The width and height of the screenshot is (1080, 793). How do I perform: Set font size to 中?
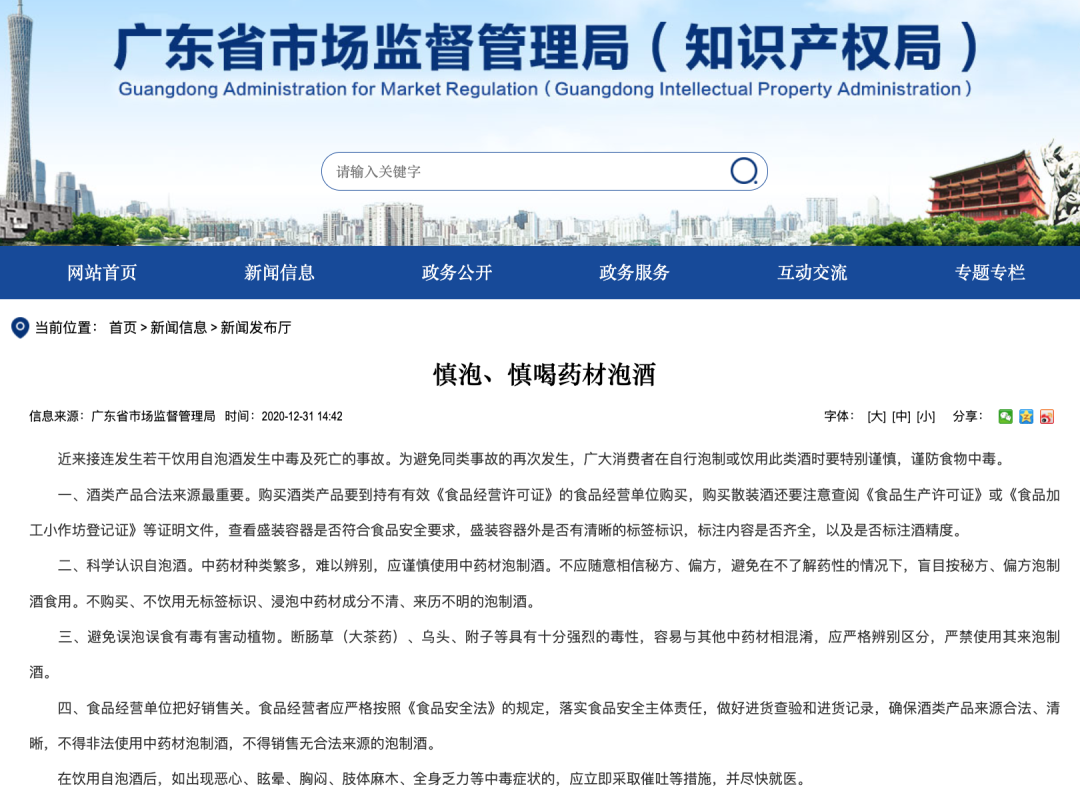click(x=901, y=416)
